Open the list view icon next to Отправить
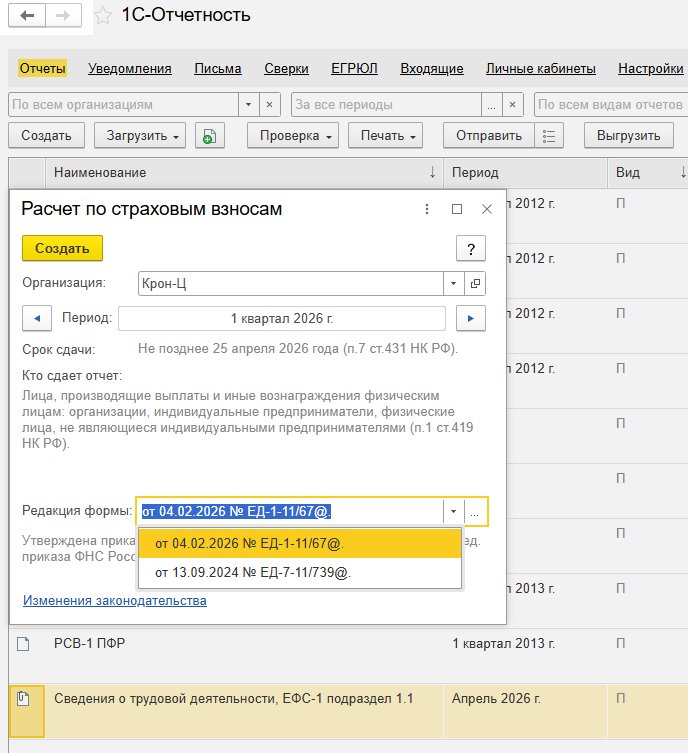 549,136
